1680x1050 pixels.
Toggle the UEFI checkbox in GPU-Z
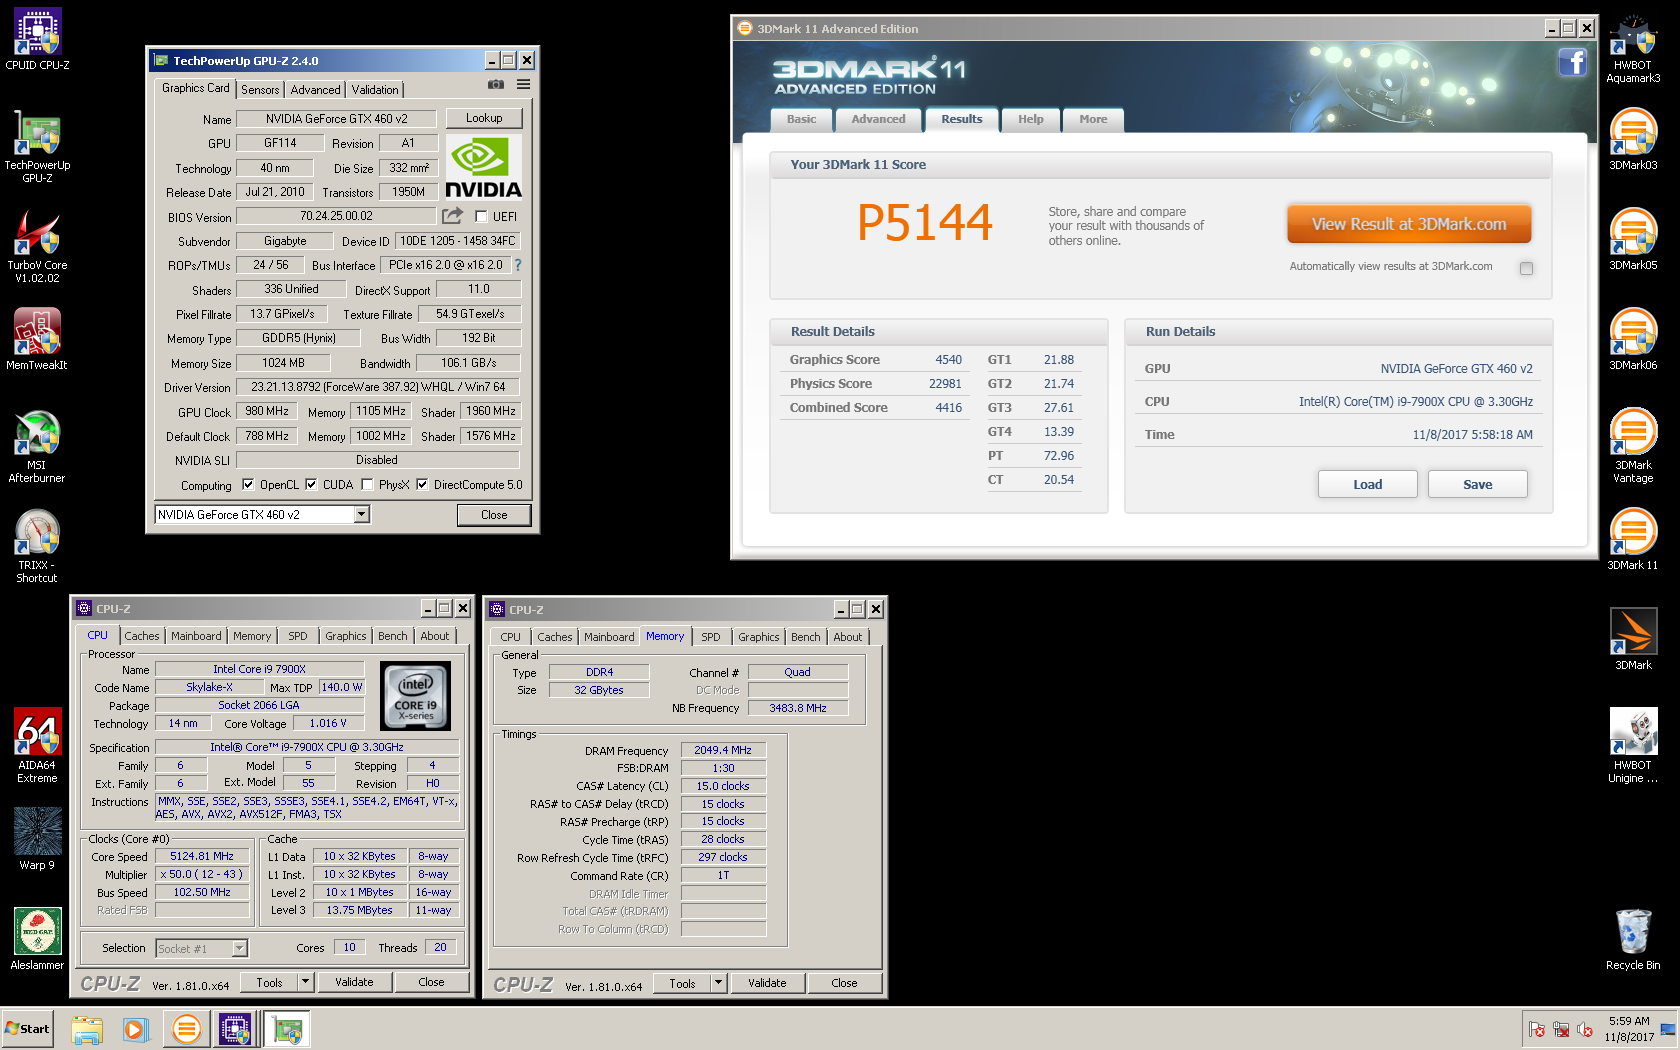point(482,216)
